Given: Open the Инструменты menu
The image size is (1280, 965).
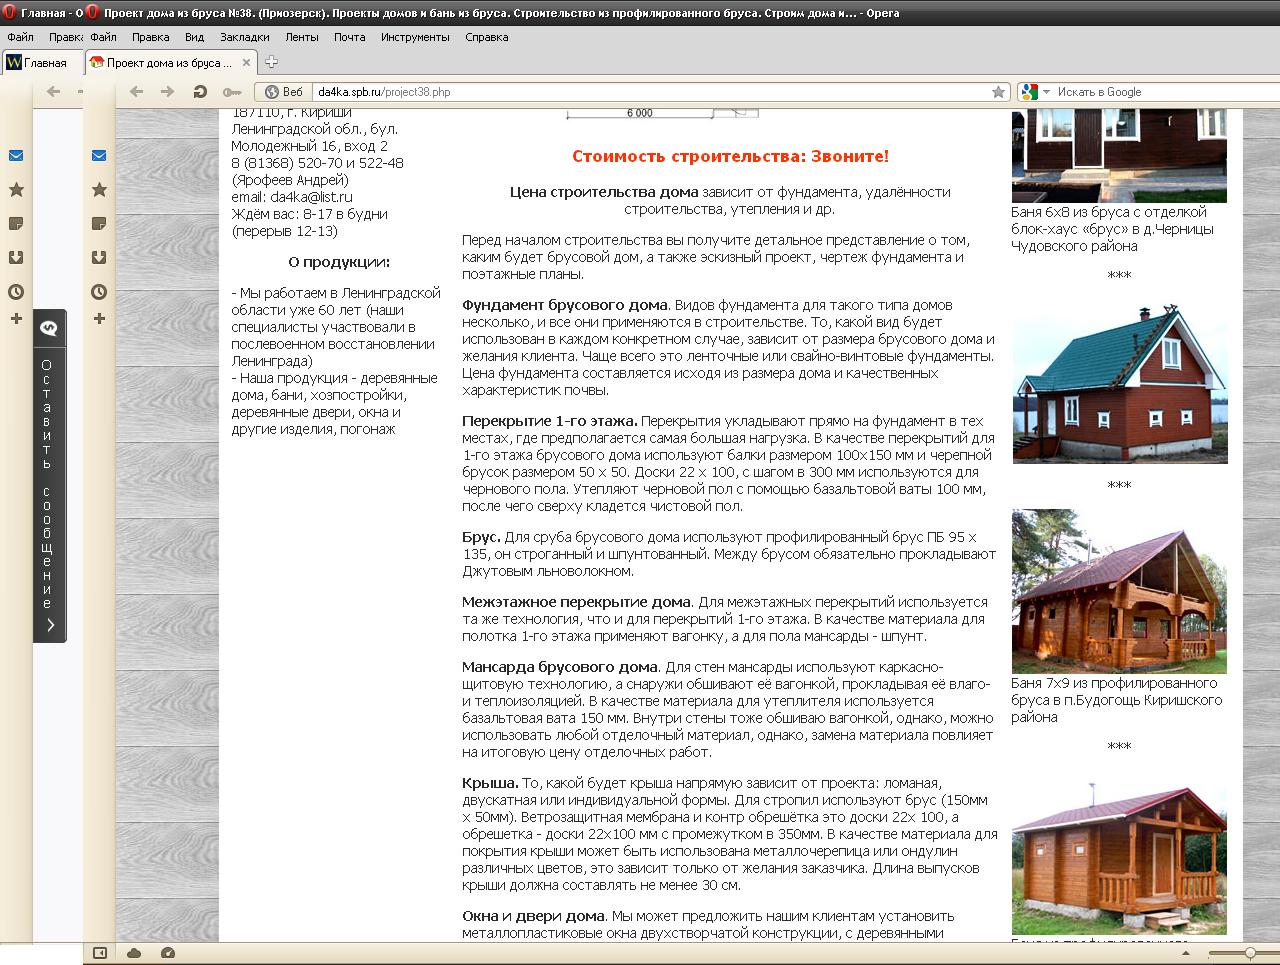Looking at the screenshot, I should (x=415, y=37).
